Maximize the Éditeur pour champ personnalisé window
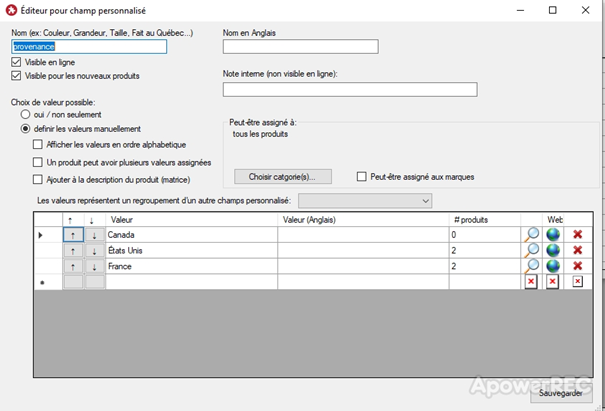Screen dimensions: 605x411 [x=553, y=10]
